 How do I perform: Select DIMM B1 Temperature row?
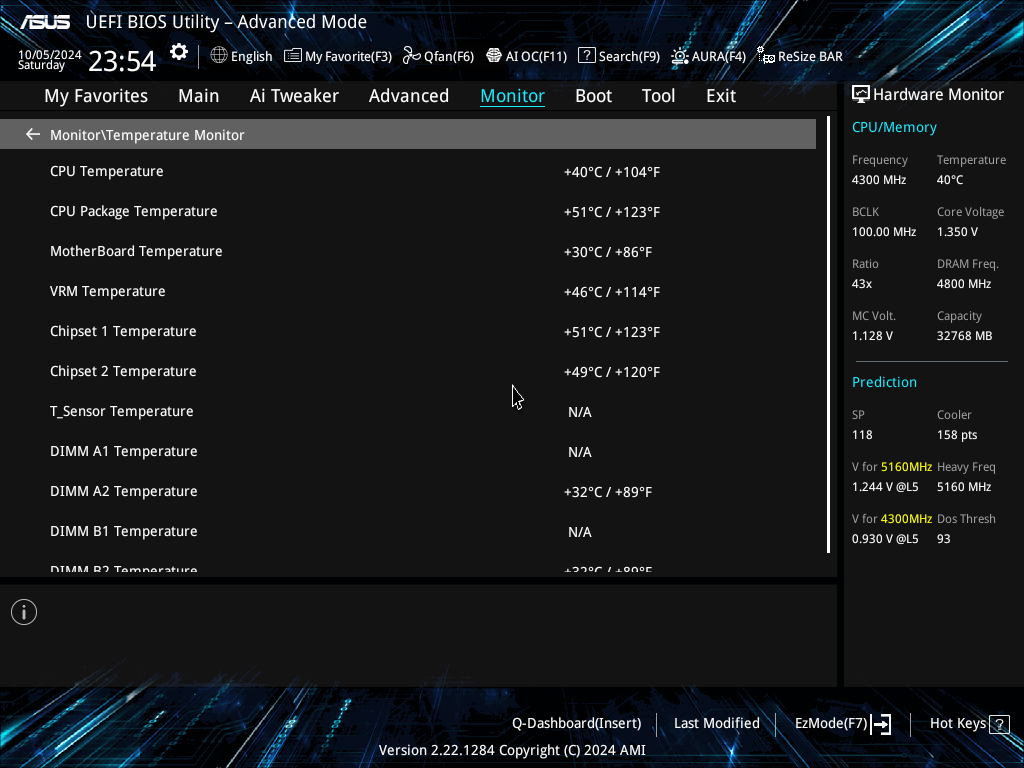tap(408, 532)
